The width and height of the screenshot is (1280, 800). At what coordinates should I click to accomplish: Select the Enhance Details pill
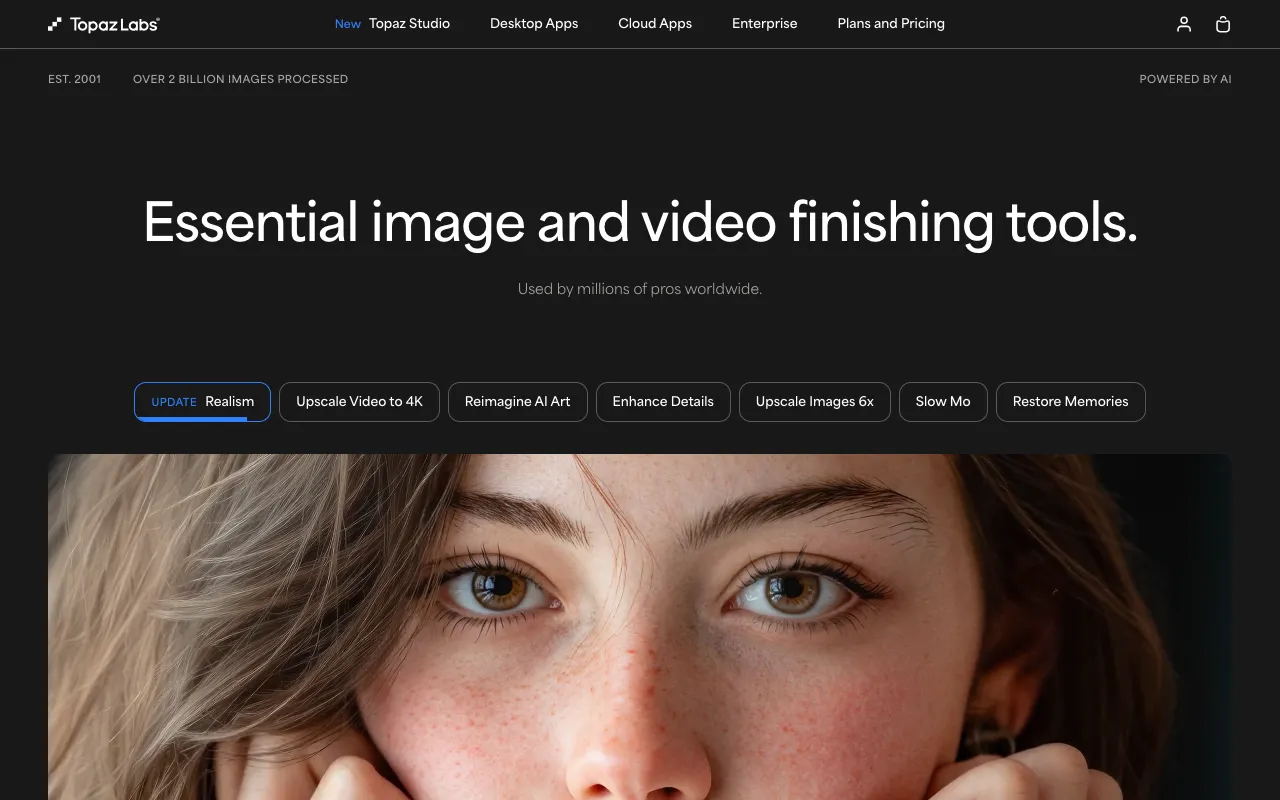(x=663, y=401)
